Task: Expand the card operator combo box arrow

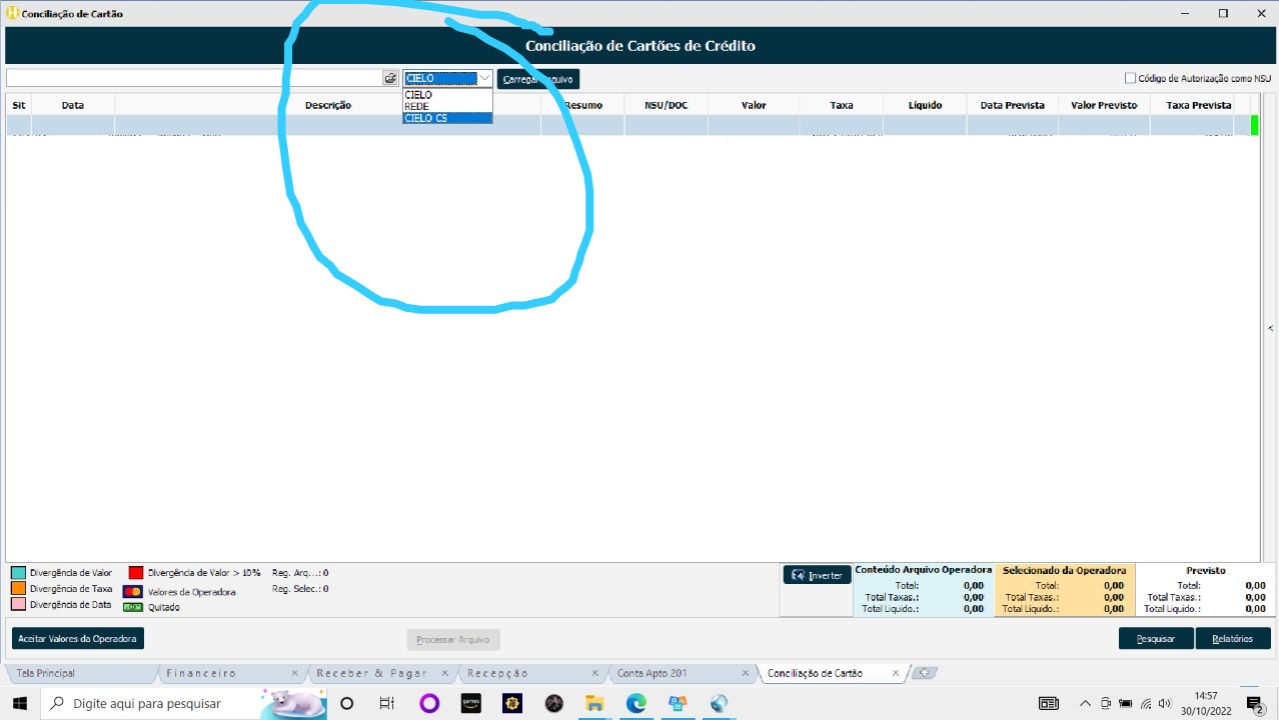Action: (484, 78)
